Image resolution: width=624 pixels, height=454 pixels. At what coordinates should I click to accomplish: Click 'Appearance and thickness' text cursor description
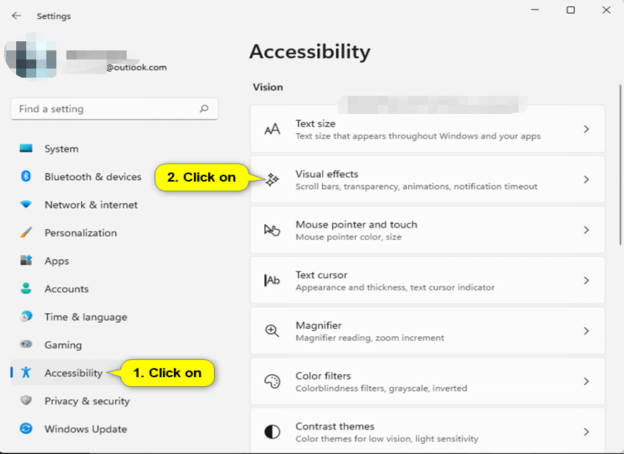pos(395,287)
